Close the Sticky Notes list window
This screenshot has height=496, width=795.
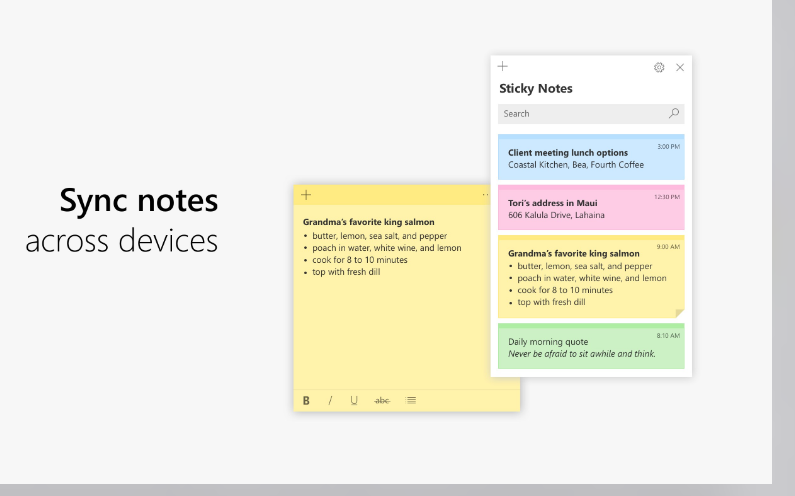(680, 67)
